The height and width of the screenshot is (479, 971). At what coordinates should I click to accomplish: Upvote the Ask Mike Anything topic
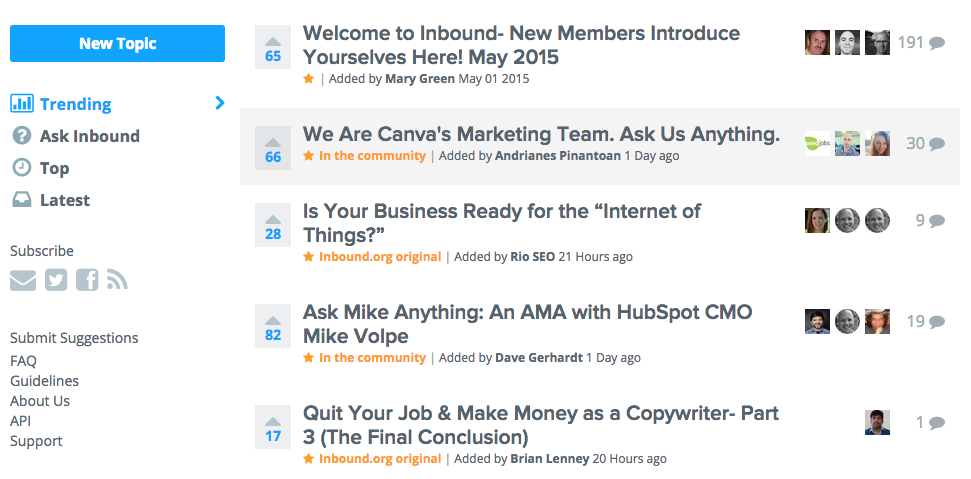pyautogui.click(x=273, y=326)
